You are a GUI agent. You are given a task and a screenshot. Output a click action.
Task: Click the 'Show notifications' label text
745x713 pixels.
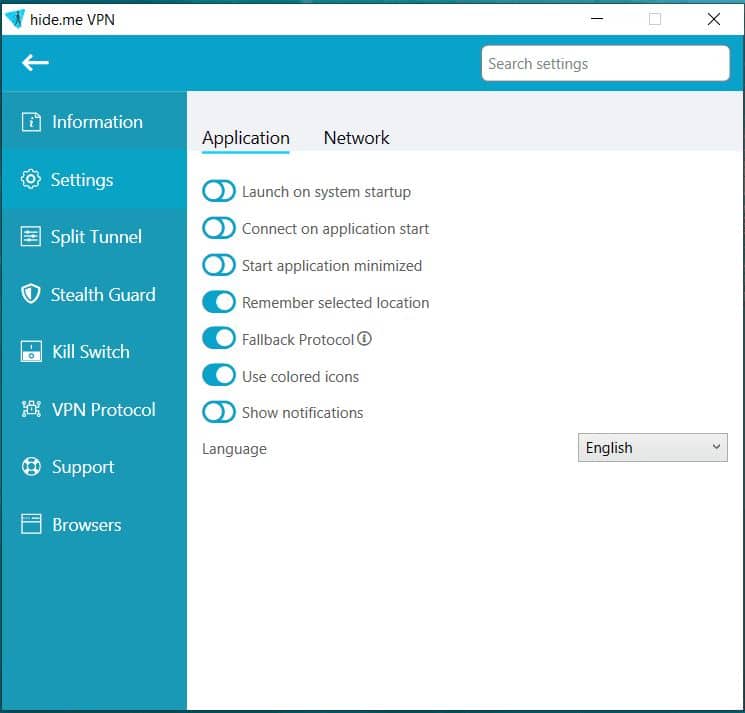[x=303, y=413]
